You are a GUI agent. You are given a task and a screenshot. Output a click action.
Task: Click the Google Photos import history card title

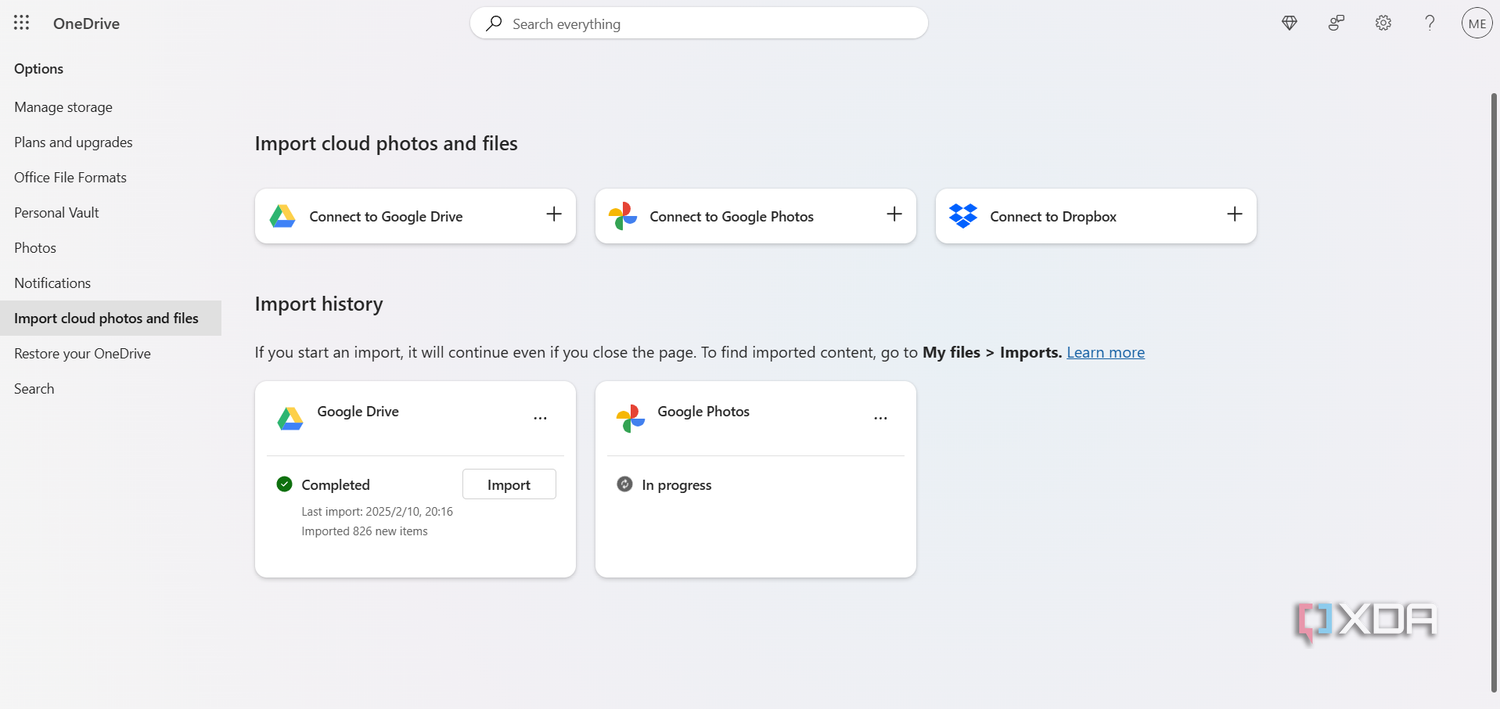click(x=703, y=411)
